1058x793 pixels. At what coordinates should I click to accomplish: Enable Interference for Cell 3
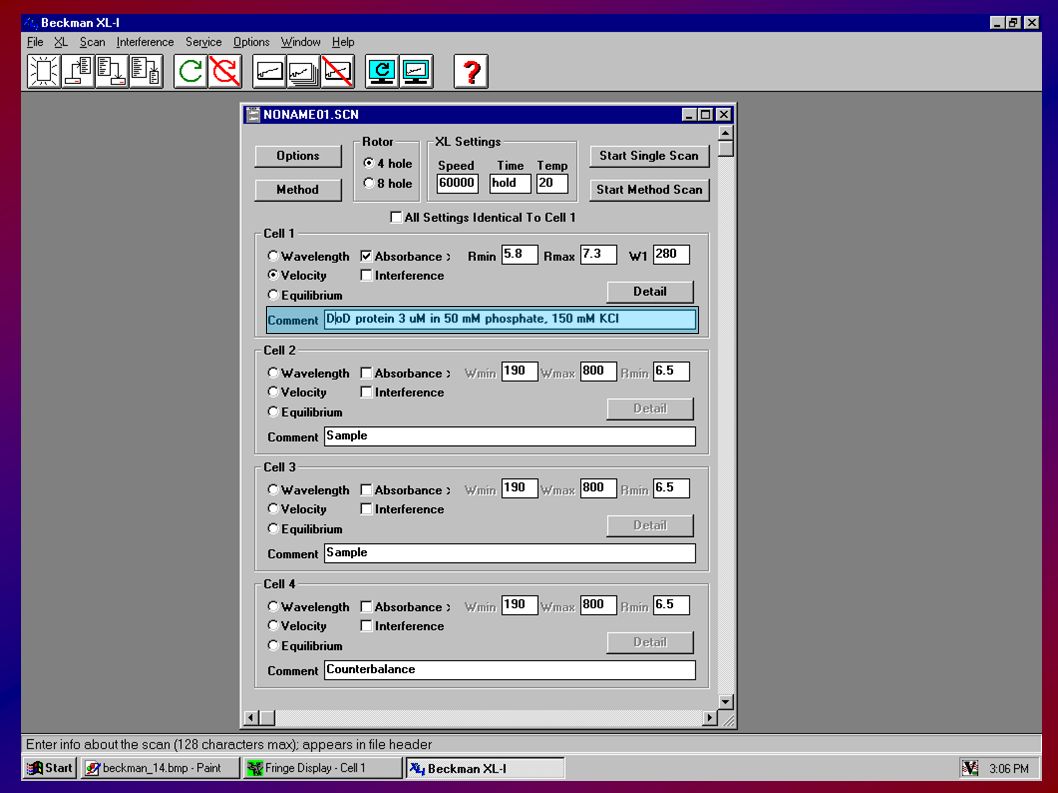pyautogui.click(x=366, y=509)
